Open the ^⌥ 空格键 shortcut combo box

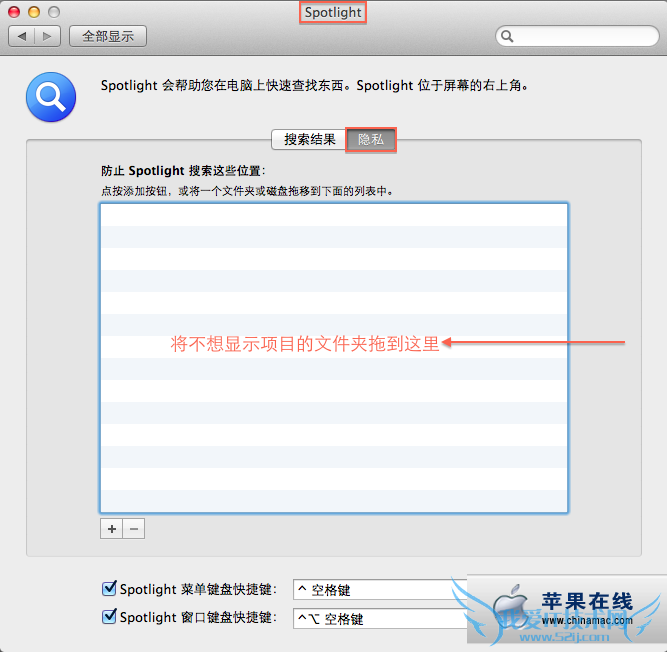pyautogui.click(x=380, y=618)
